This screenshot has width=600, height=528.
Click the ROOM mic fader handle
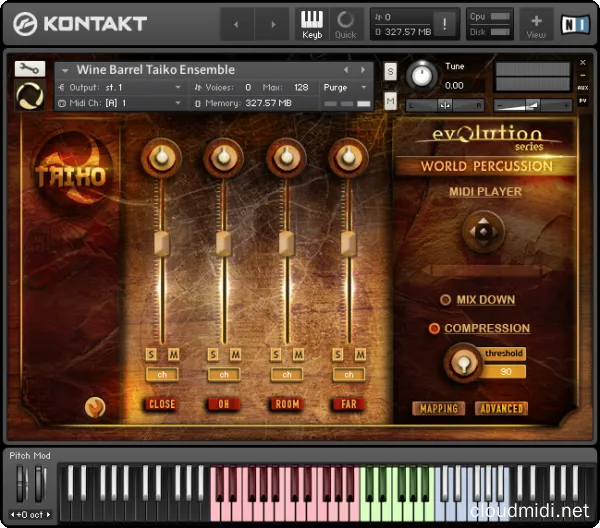point(286,244)
